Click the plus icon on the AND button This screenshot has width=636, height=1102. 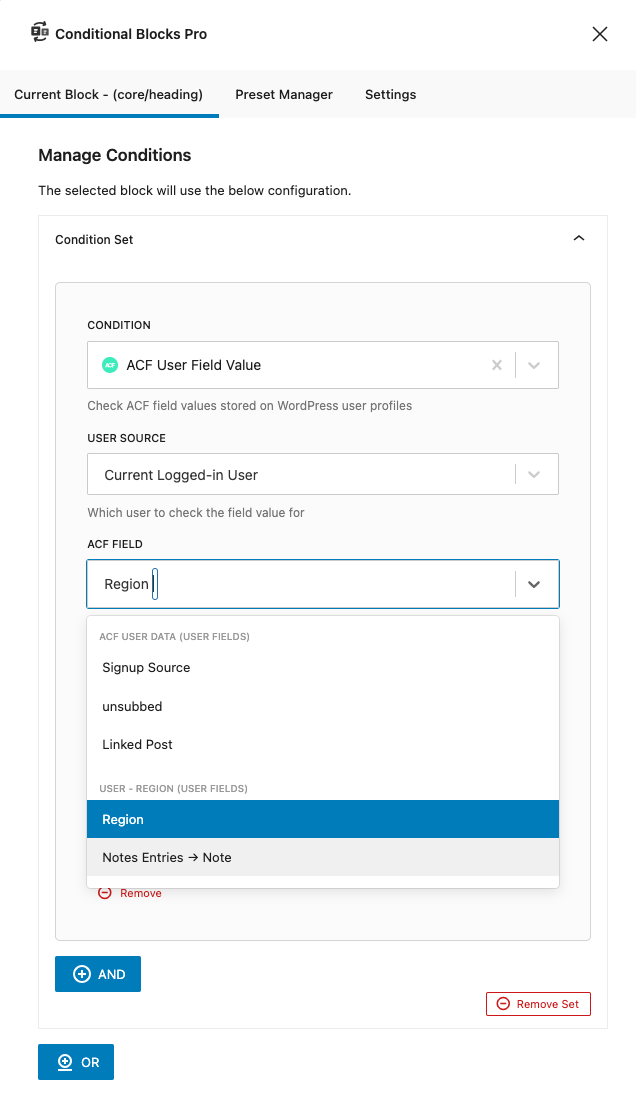pos(80,973)
